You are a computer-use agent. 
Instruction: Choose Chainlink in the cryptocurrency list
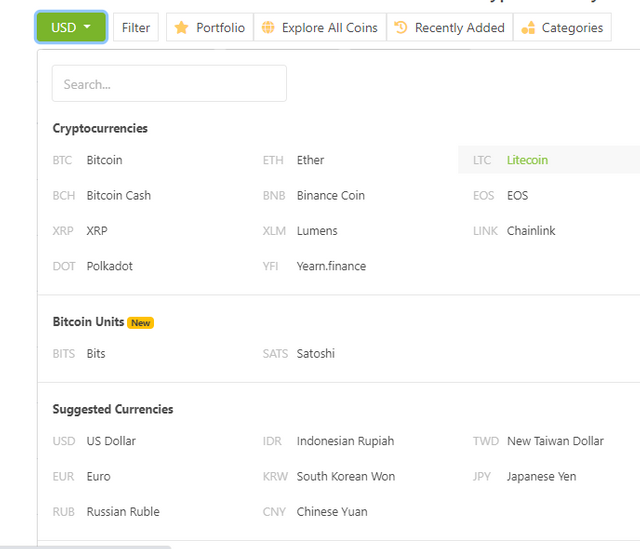[x=530, y=231]
